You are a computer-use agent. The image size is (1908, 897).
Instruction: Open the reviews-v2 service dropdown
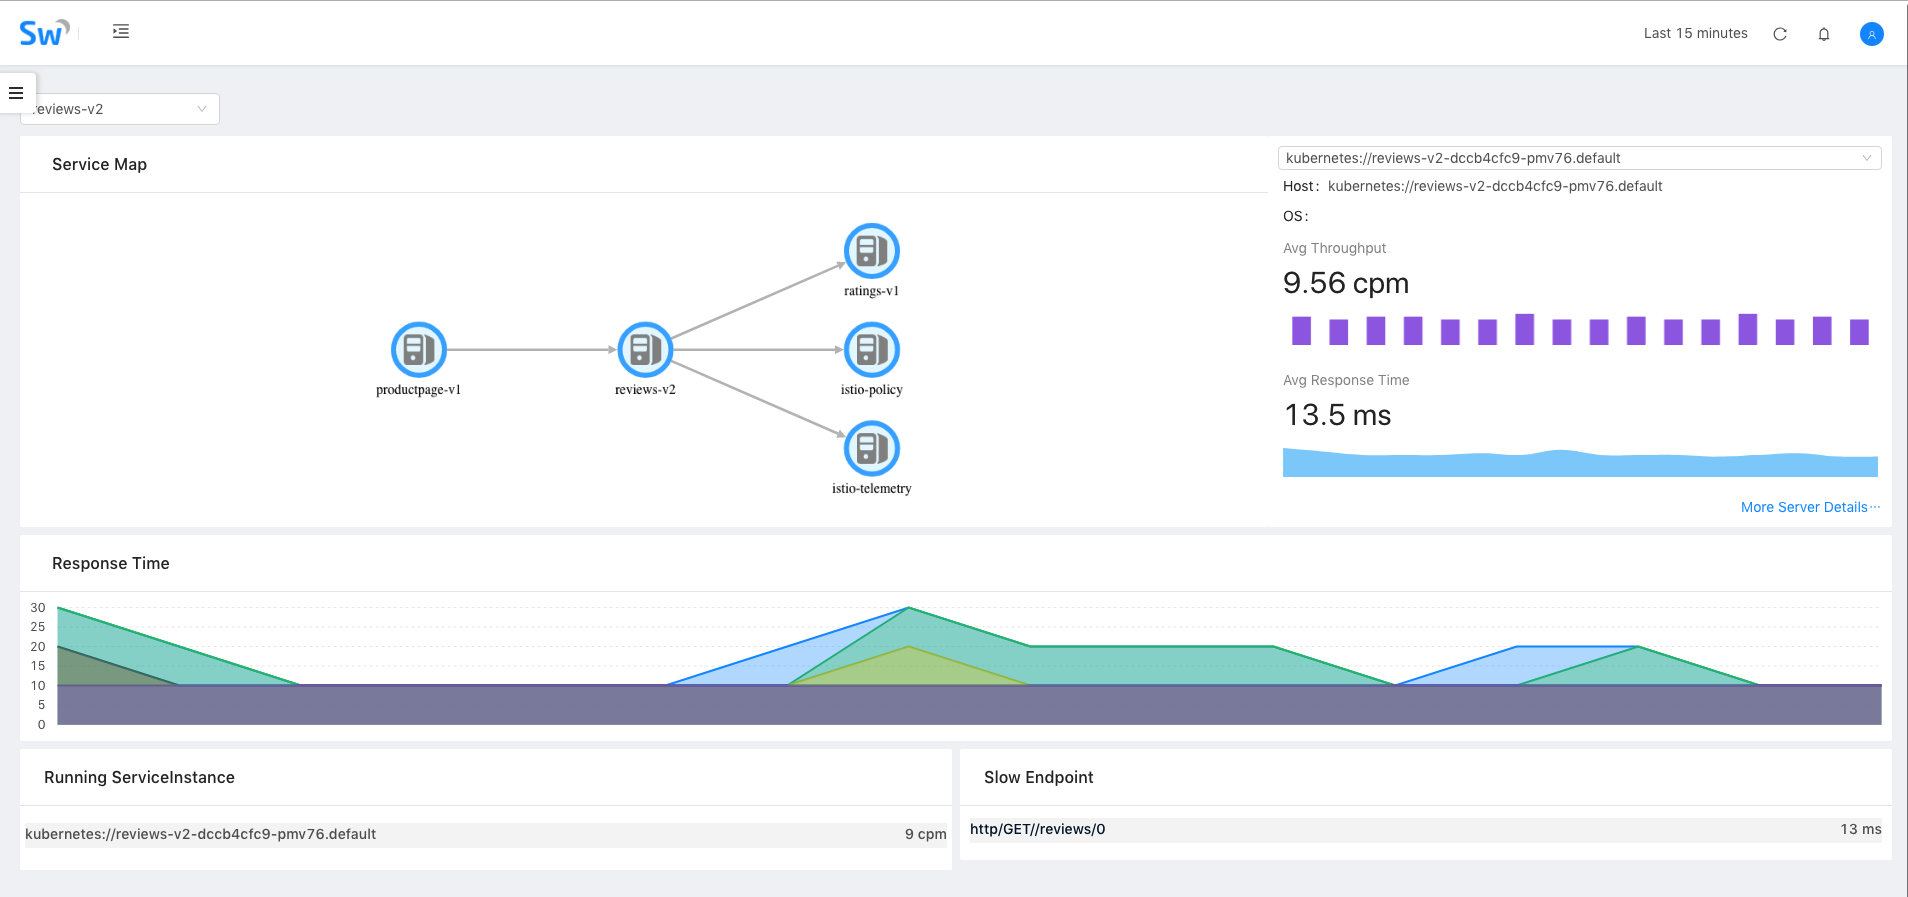[120, 109]
